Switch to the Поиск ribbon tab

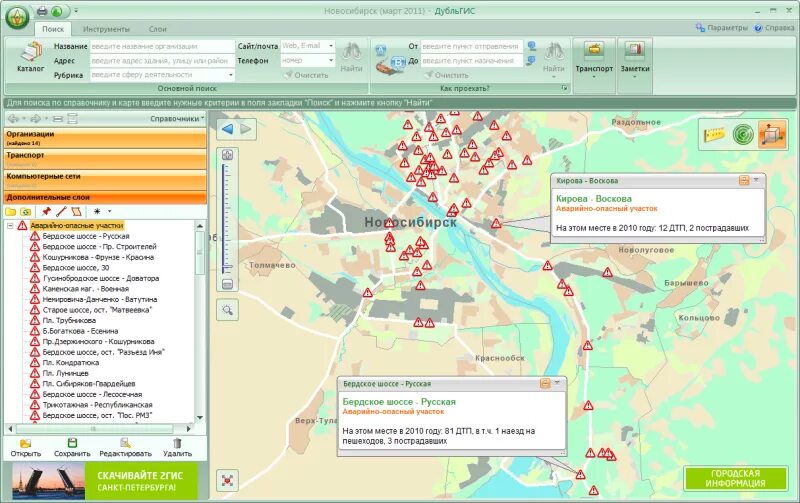[53, 29]
